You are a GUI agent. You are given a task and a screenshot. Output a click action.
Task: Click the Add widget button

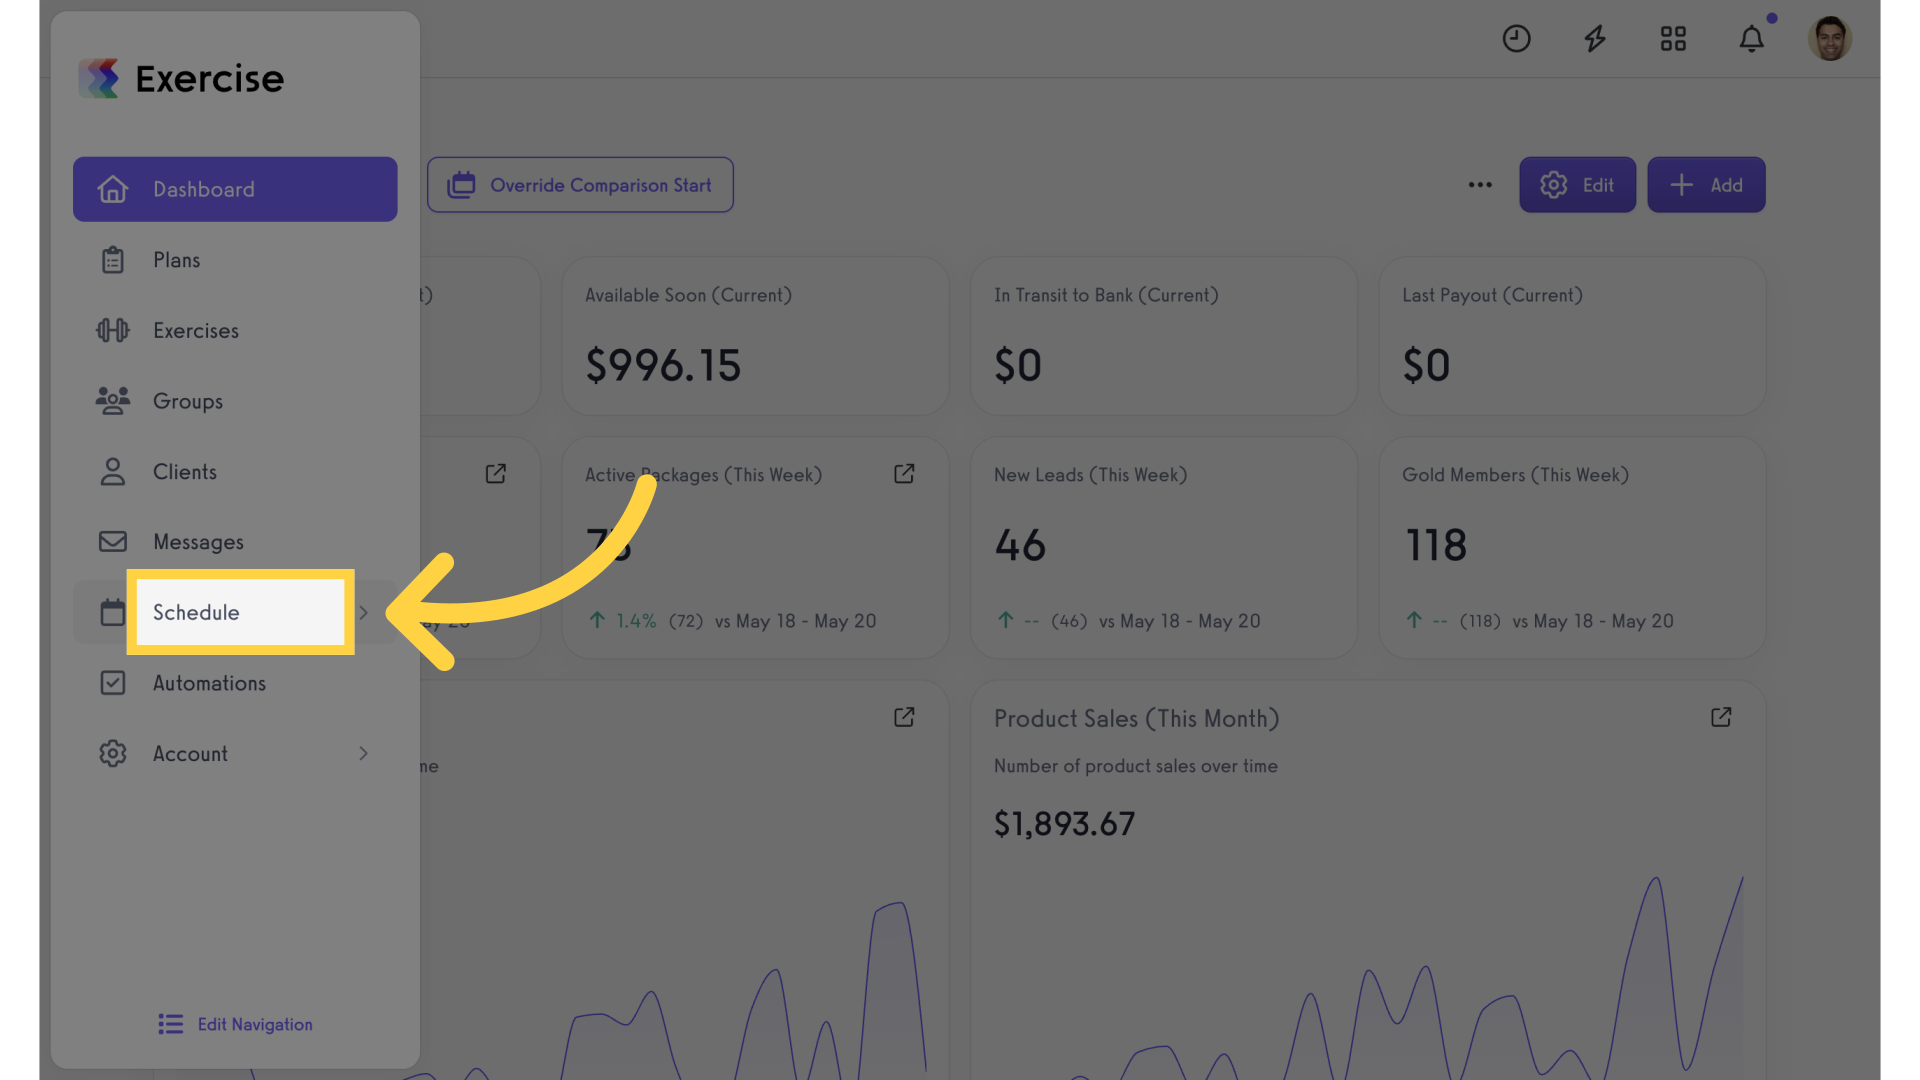(1706, 185)
